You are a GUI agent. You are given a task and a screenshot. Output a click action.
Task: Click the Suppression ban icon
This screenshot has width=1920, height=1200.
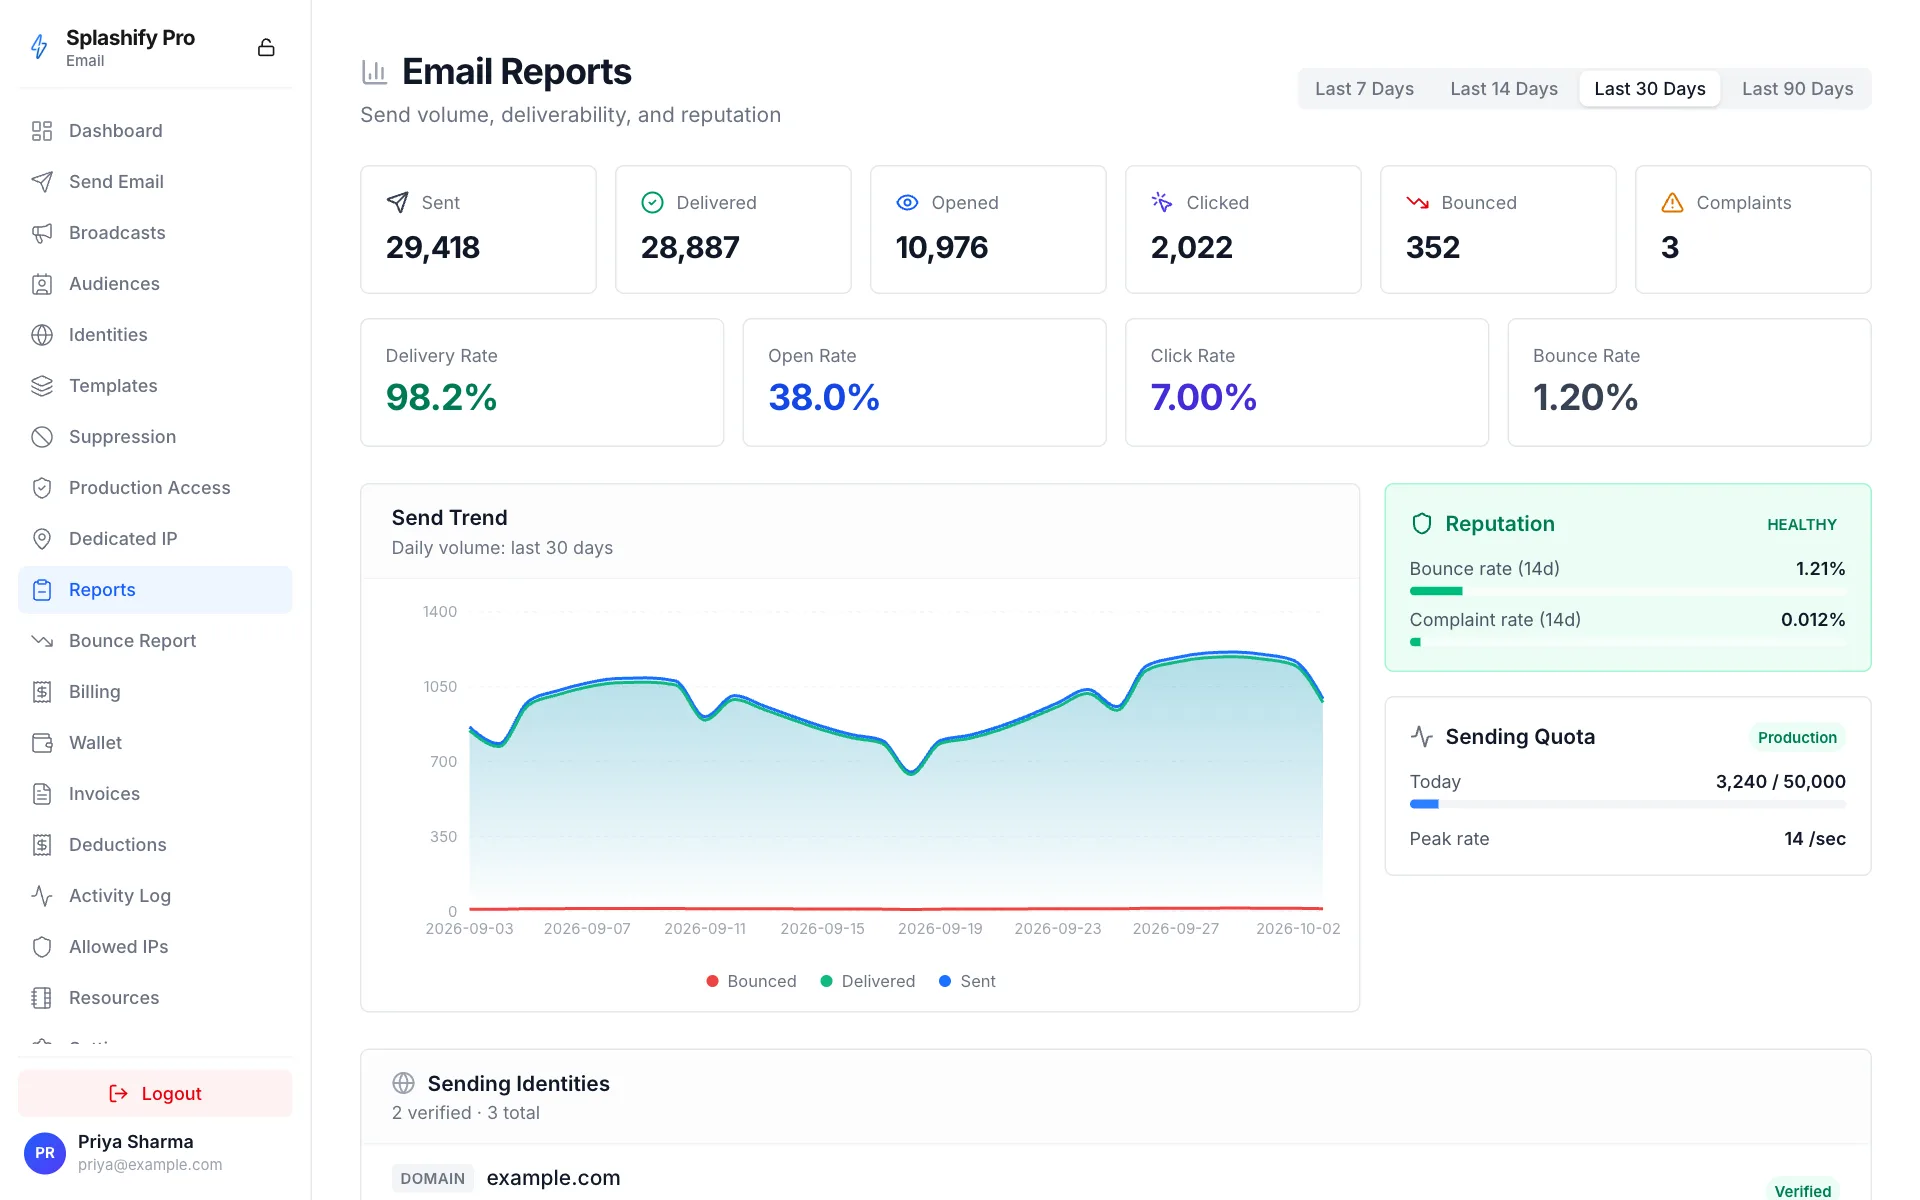[42, 437]
